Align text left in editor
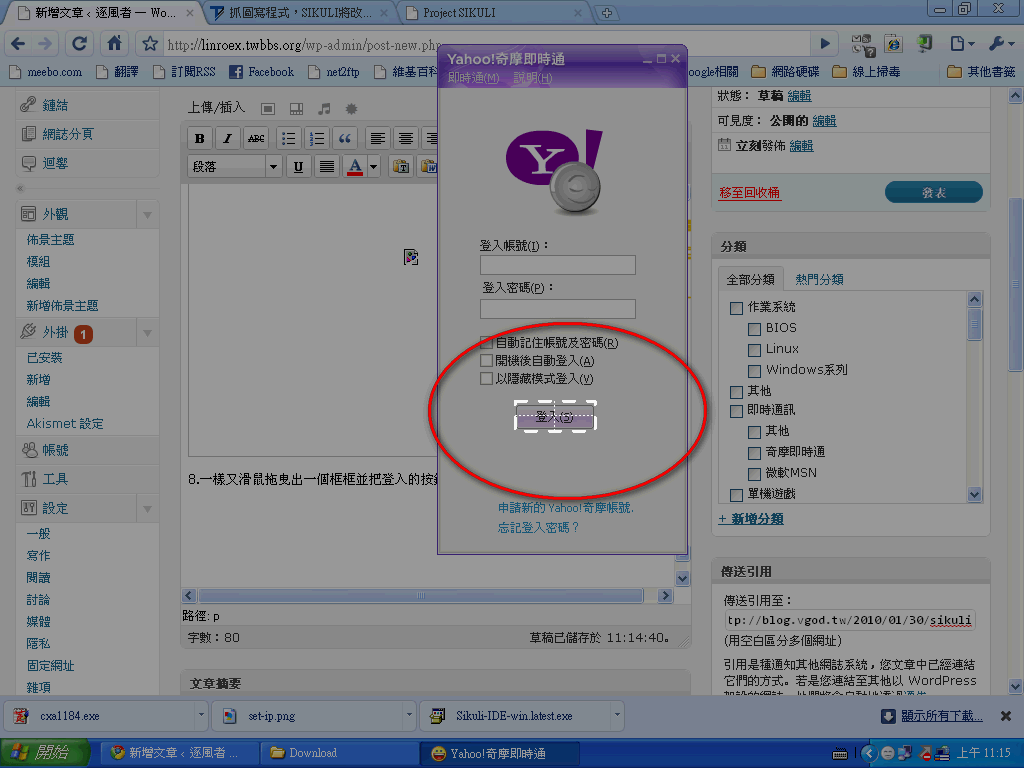 click(377, 138)
